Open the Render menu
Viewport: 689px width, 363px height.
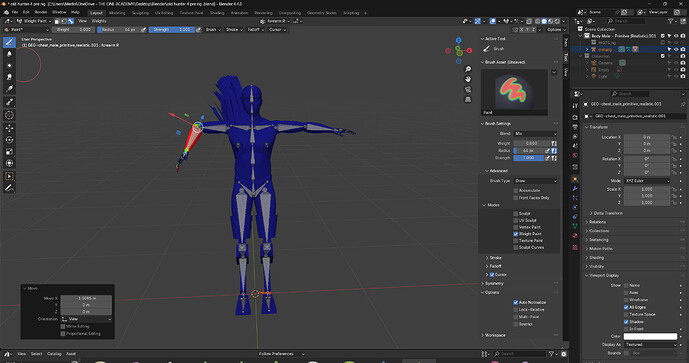(40, 12)
